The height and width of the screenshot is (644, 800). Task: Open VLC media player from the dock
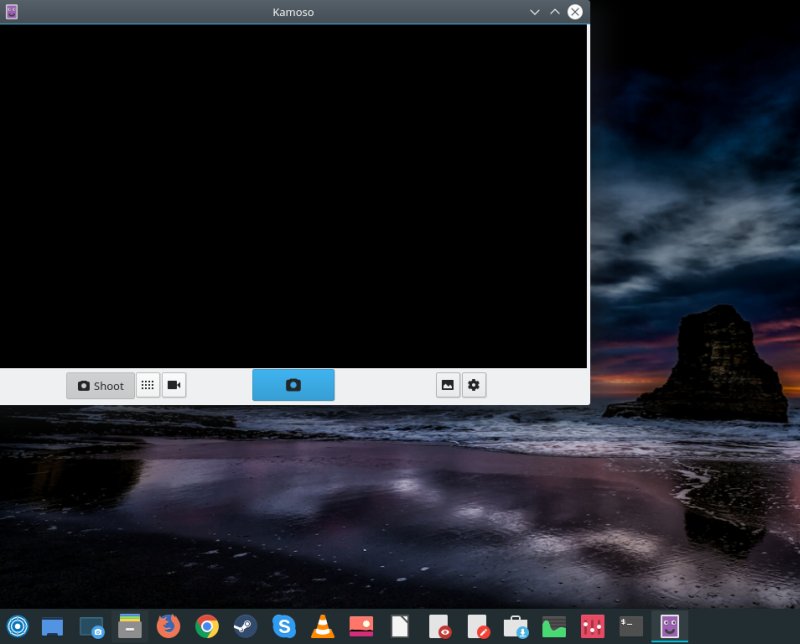(323, 629)
